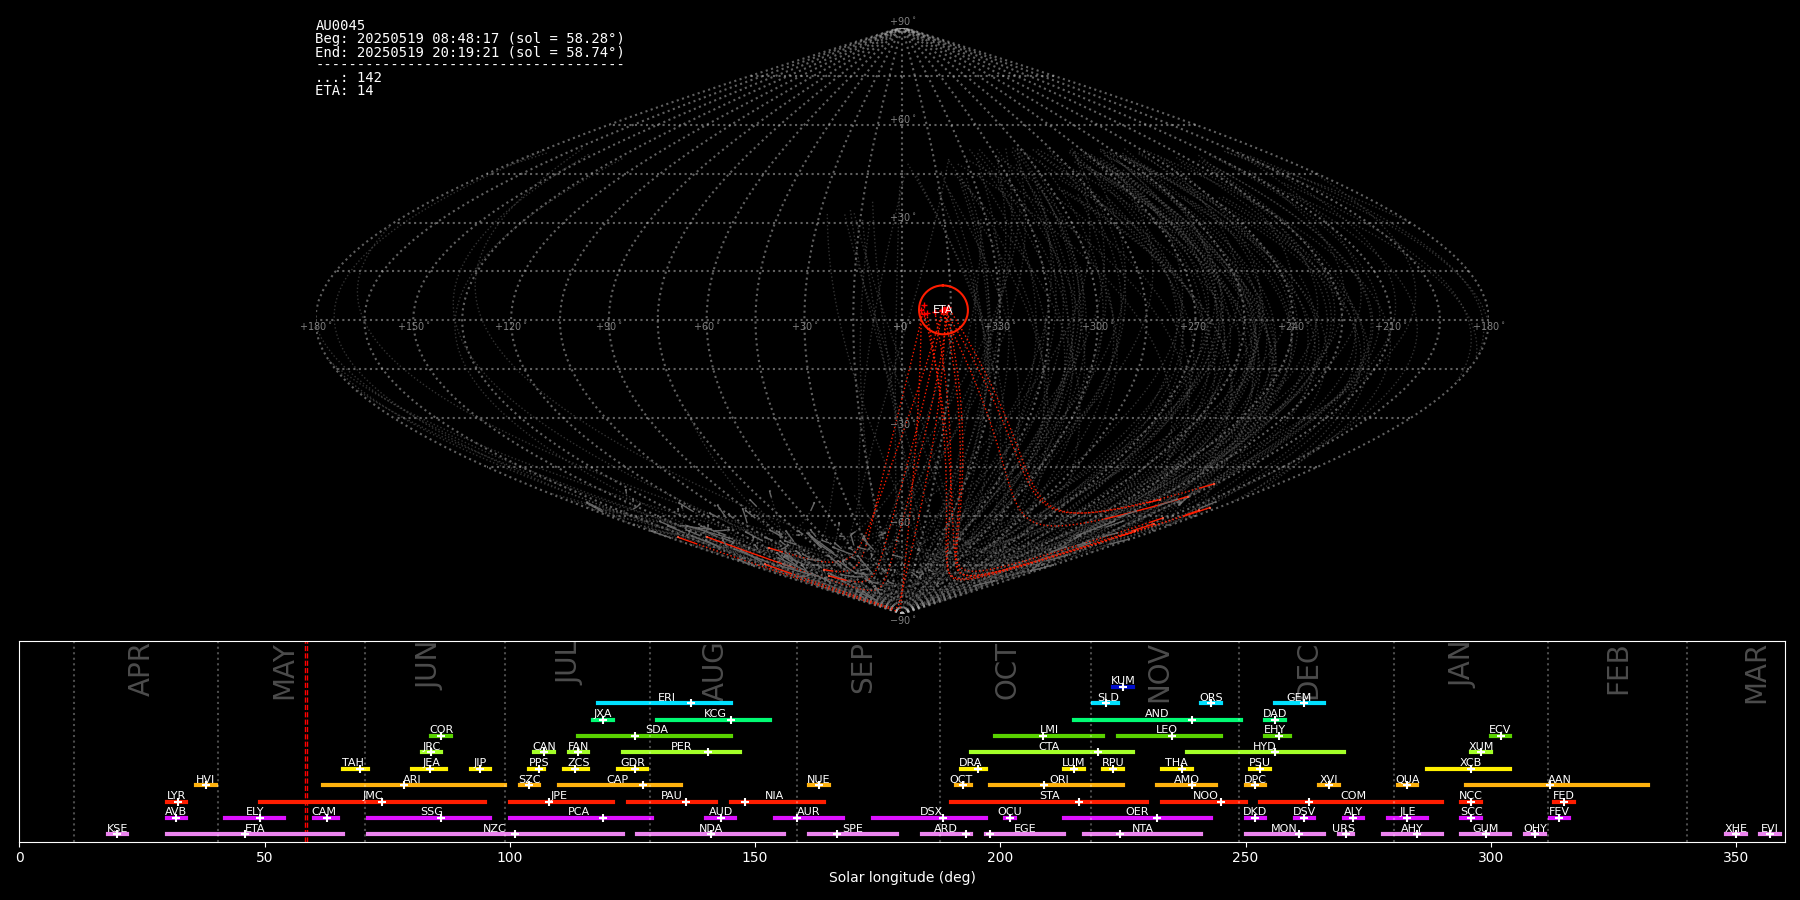Select the NOO shower bar
The width and height of the screenshot is (1800, 900).
click(x=1204, y=802)
